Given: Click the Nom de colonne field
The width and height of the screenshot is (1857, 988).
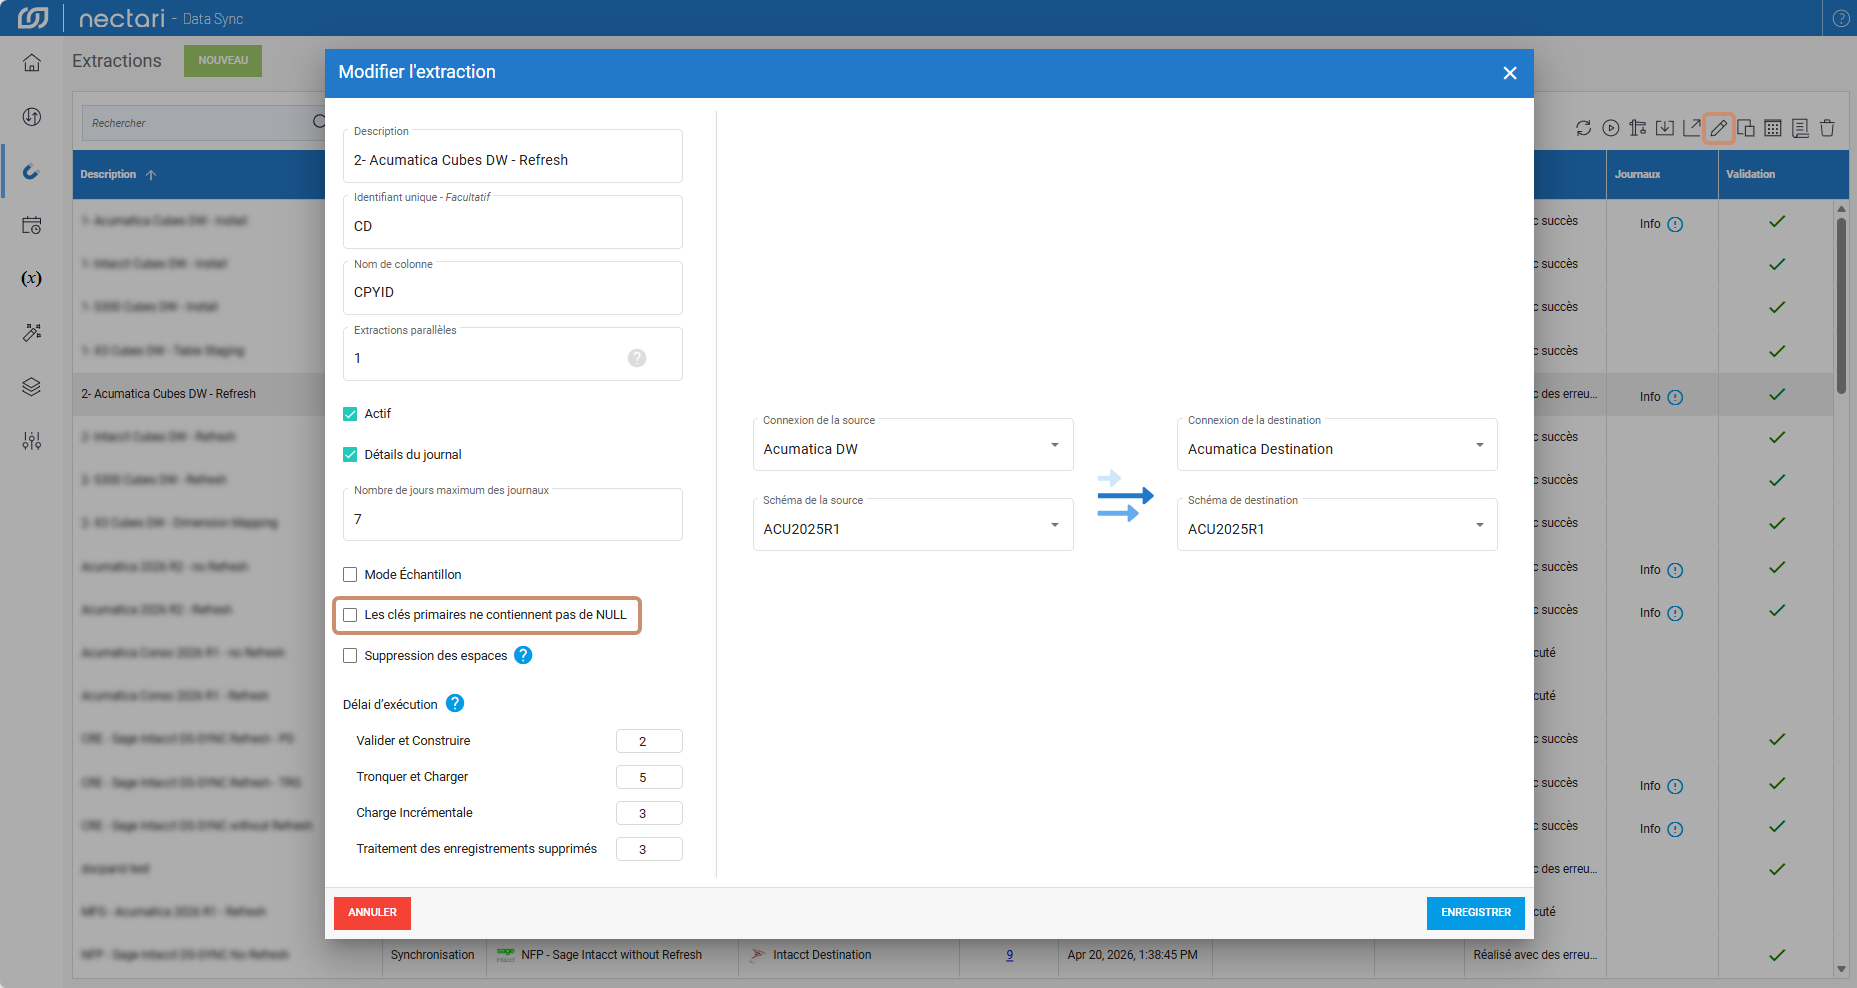Looking at the screenshot, I should tap(513, 288).
